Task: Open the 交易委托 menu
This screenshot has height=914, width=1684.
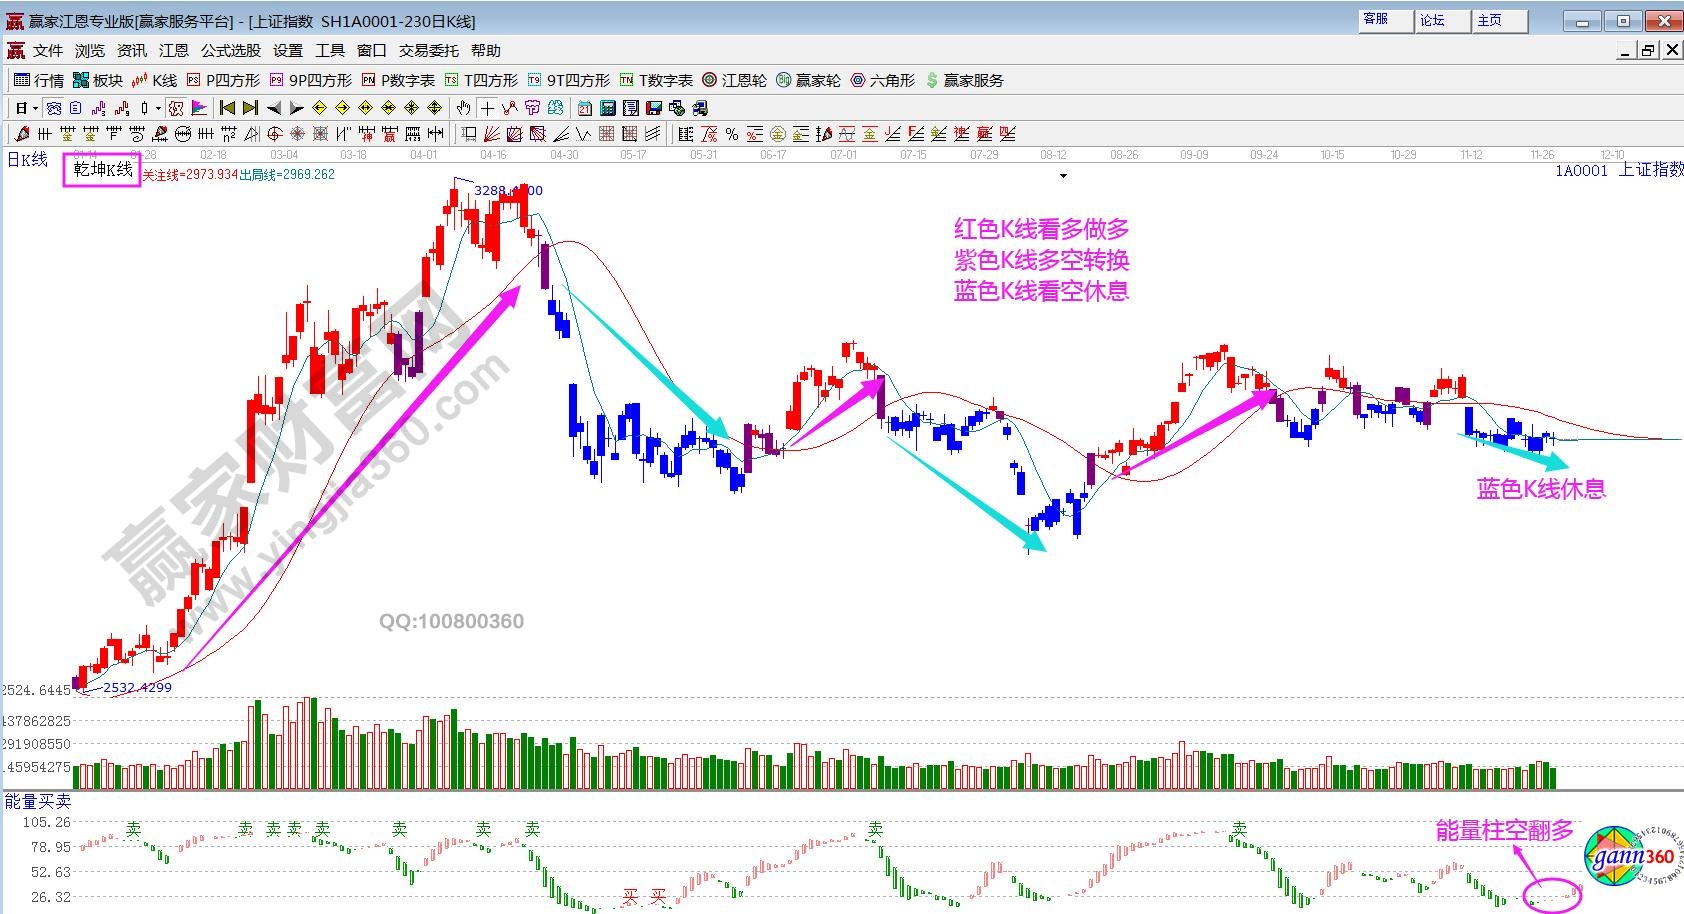Action: coord(429,51)
